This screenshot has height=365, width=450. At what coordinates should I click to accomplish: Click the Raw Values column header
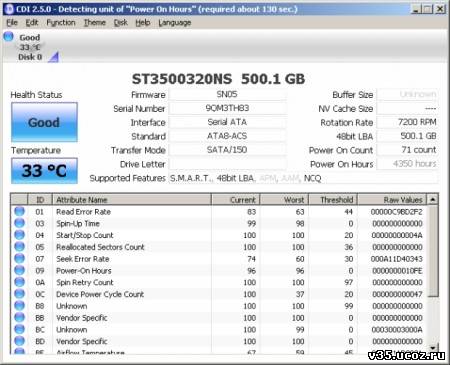pos(392,200)
